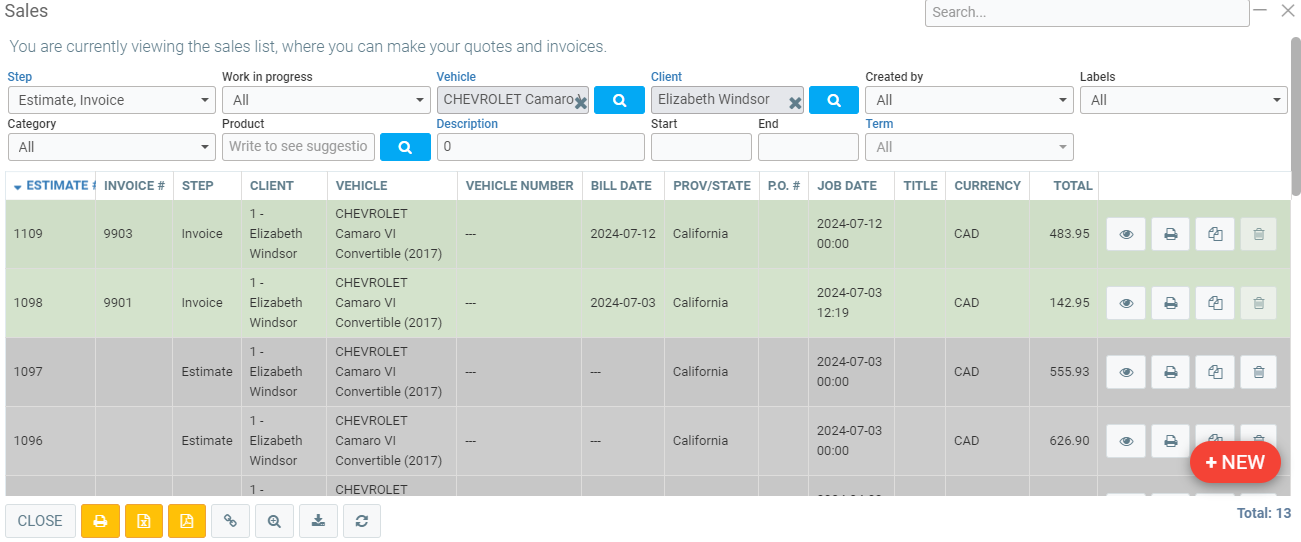Duplicate estimate 1097 with copy icon
The width and height of the screenshot is (1301, 542).
1215,372
